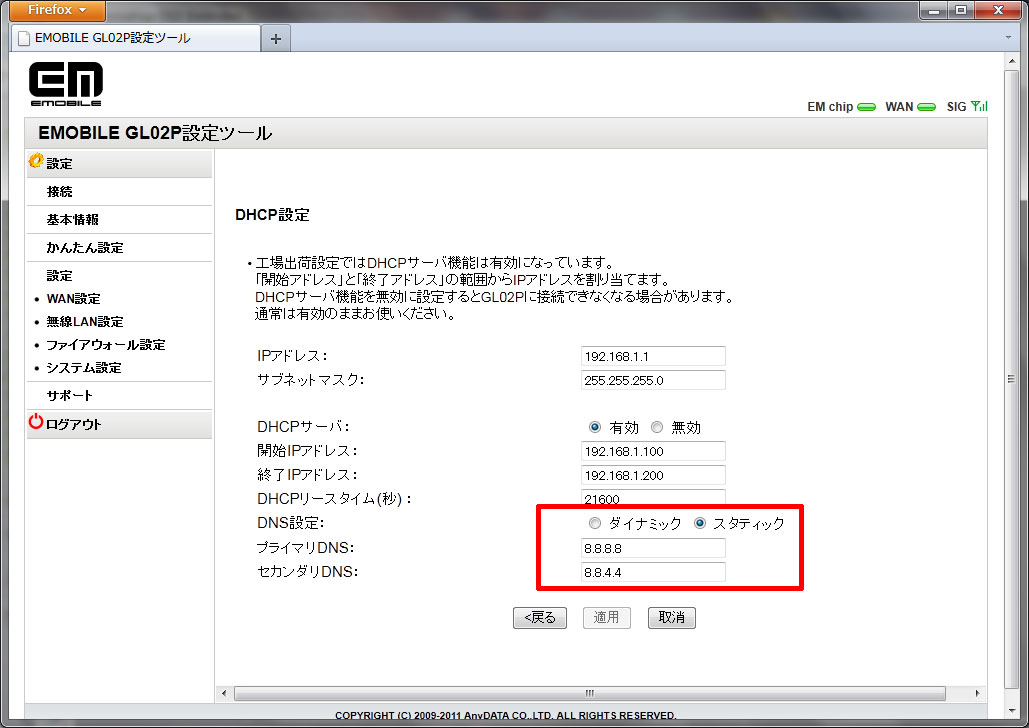
Task: Check the SIG signal strength icon
Action: pyautogui.click(x=979, y=106)
